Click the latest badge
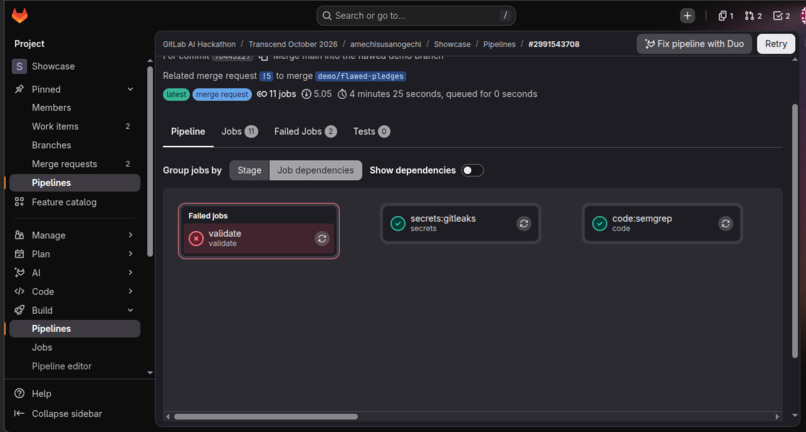806x432 pixels. click(176, 95)
